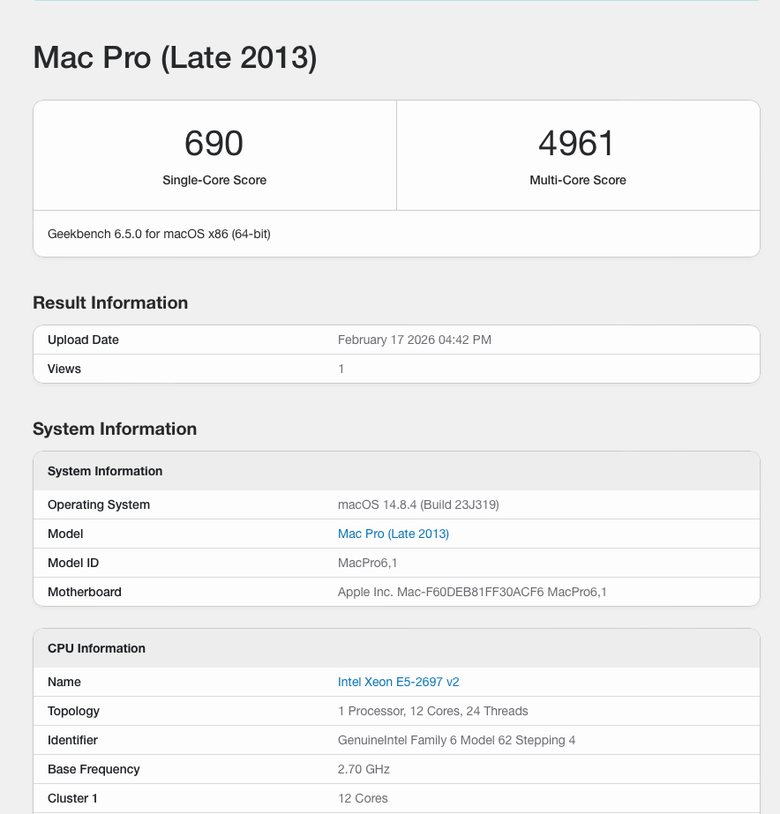The height and width of the screenshot is (814, 780).
Task: Click the multi-core score 4961
Action: (x=577, y=143)
